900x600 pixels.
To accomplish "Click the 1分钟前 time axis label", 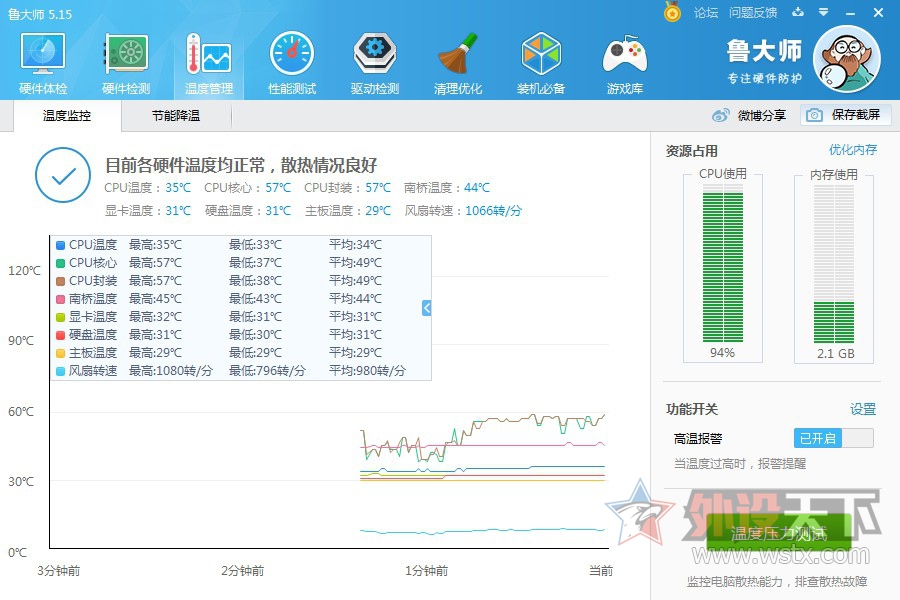I will click(x=426, y=571).
